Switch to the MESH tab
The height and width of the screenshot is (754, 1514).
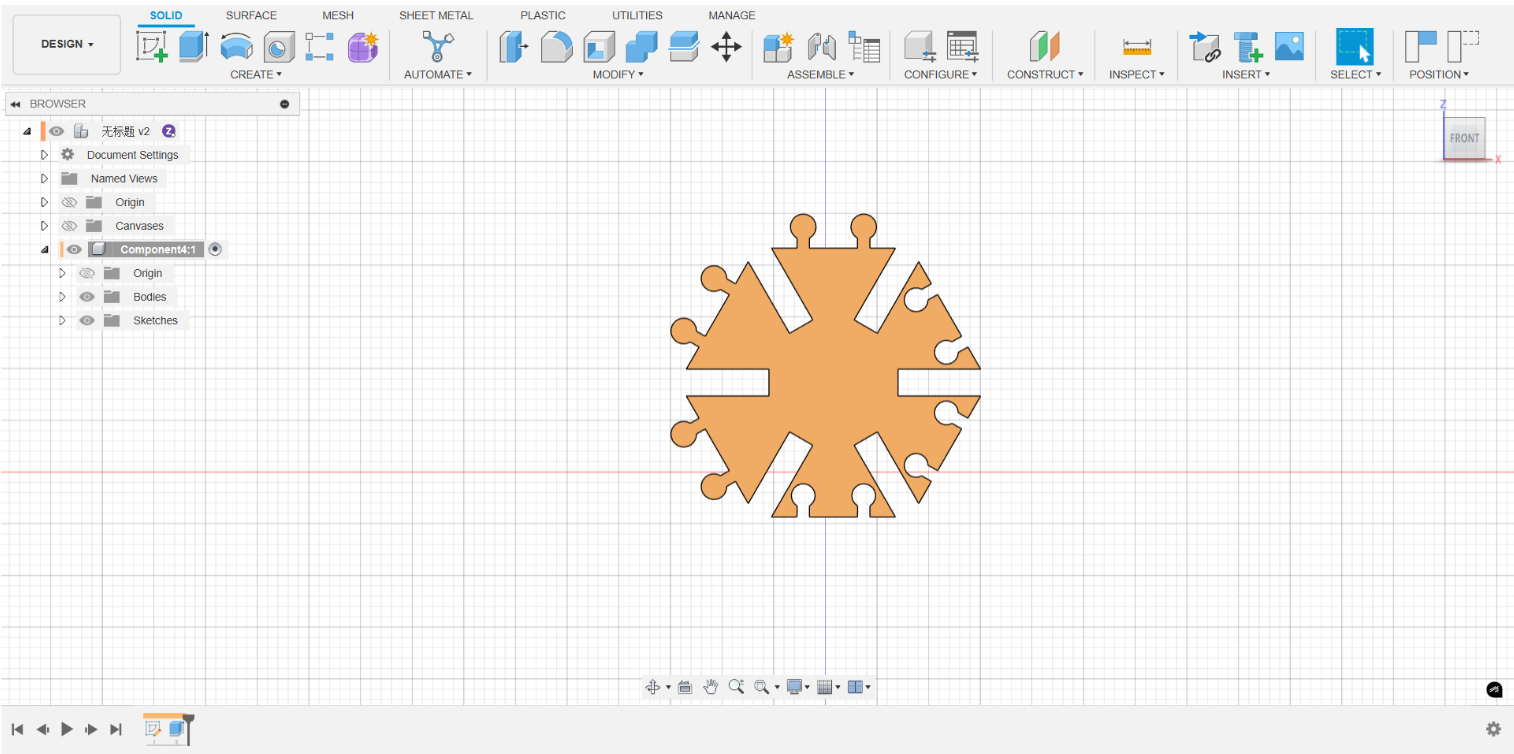[x=338, y=15]
